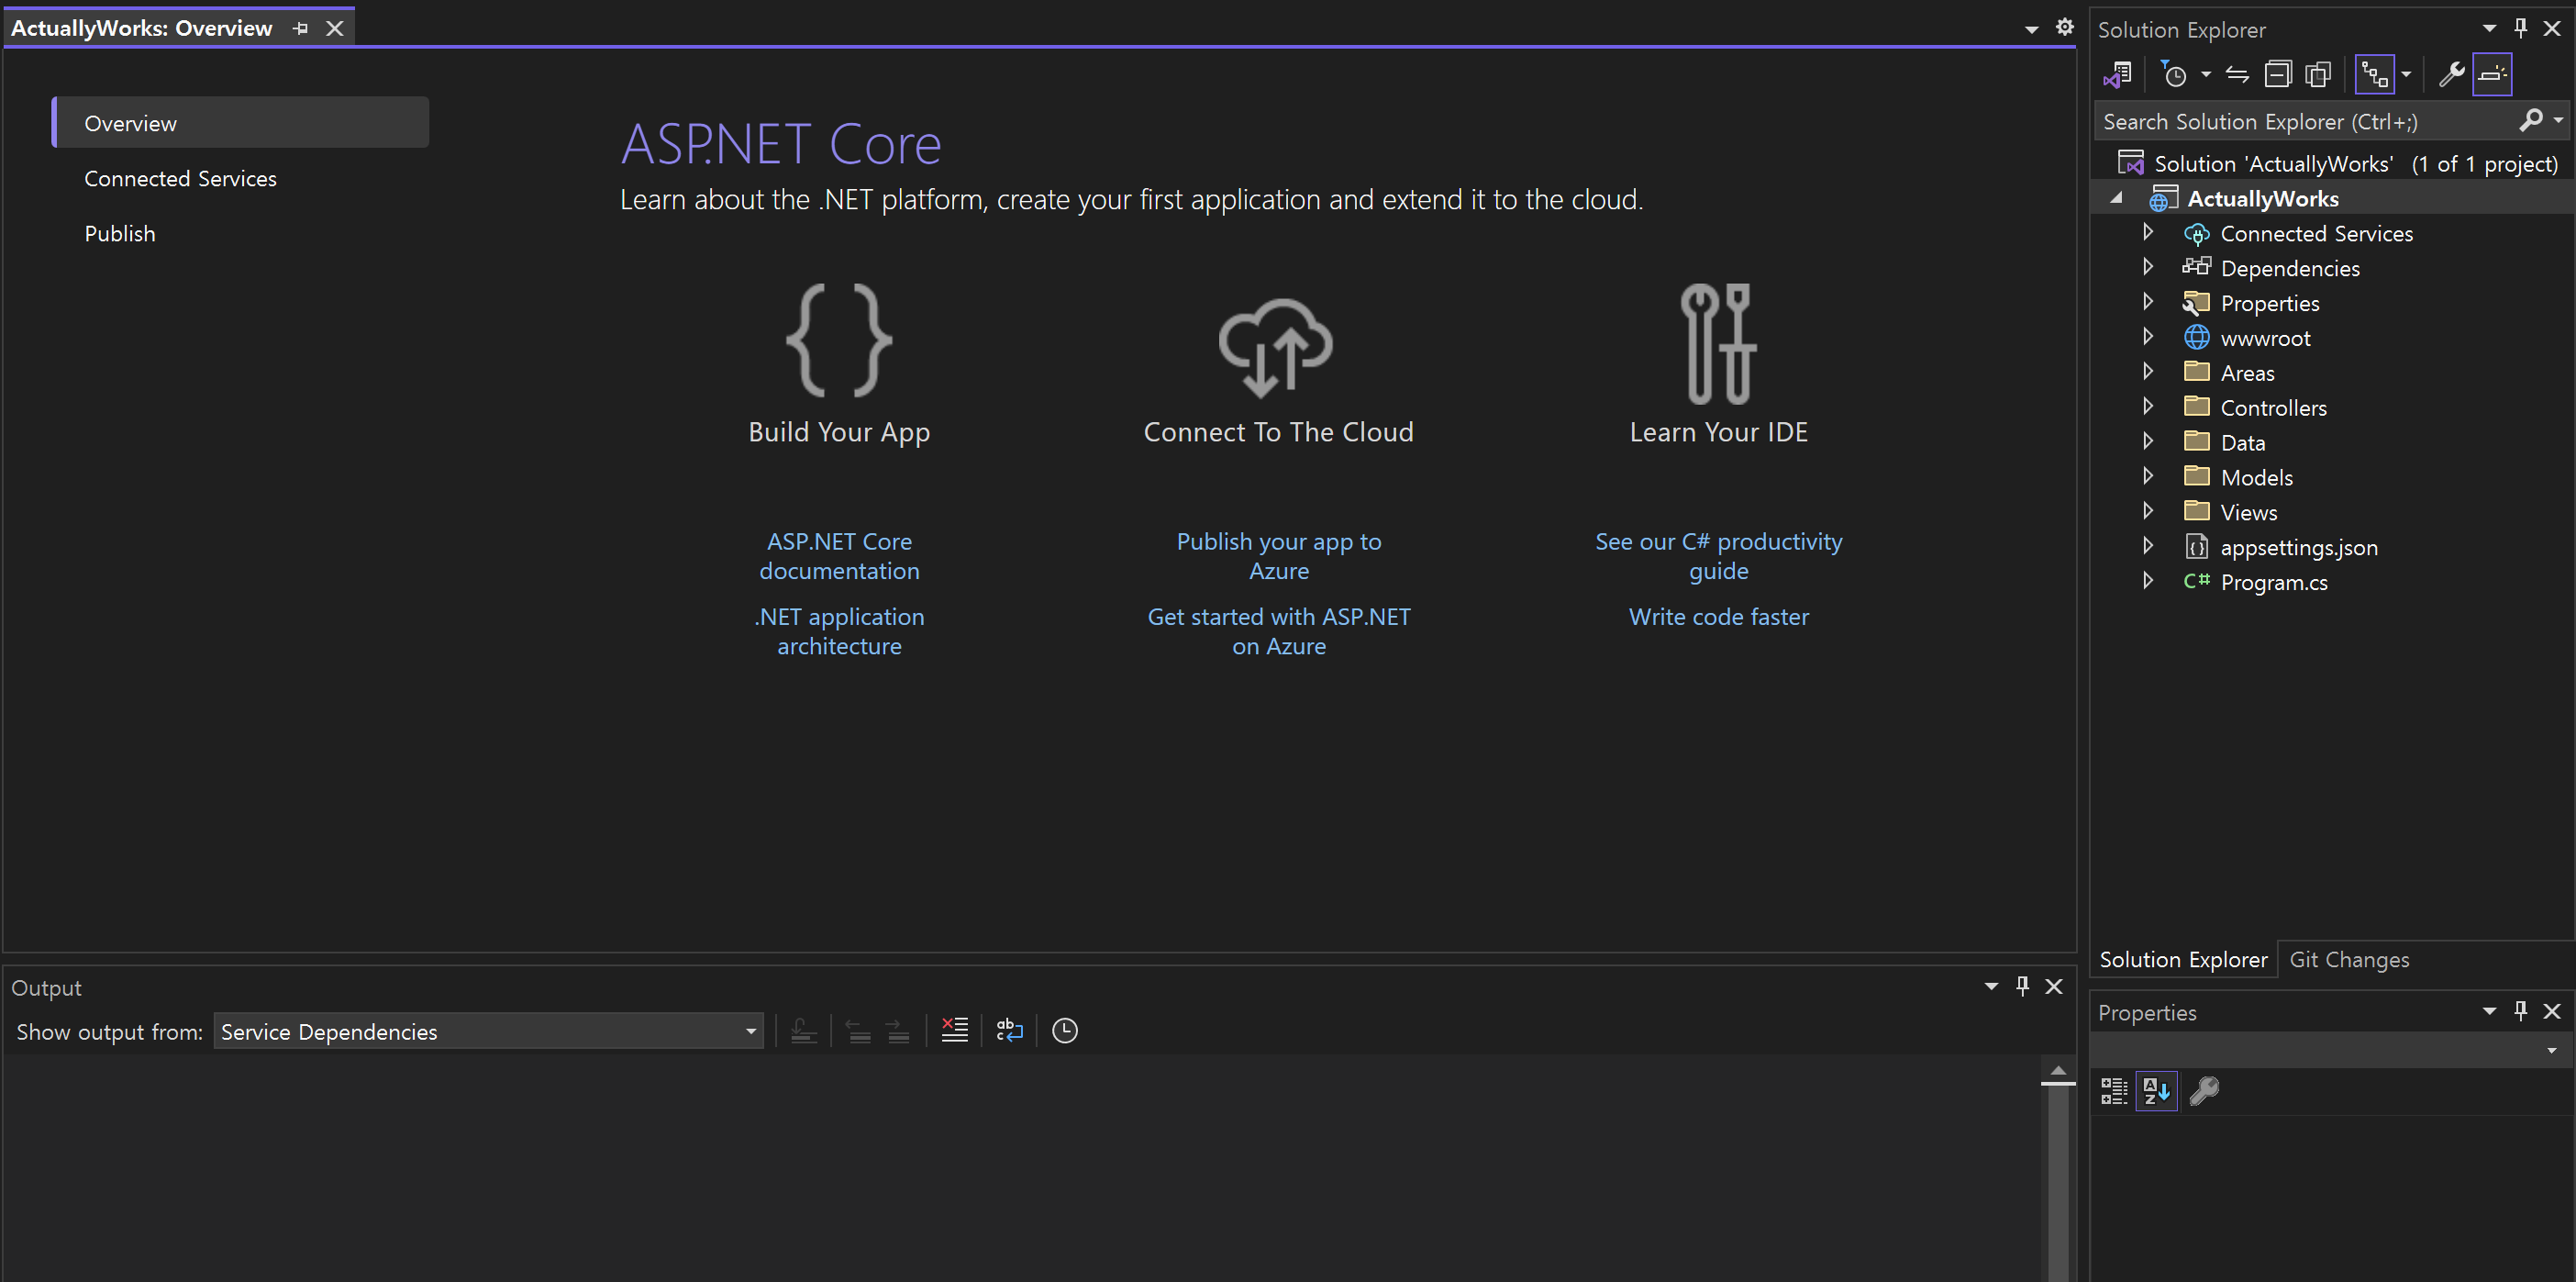Image resolution: width=2576 pixels, height=1282 pixels.
Task: Toggle Preview Selected Items button
Action: (2492, 74)
